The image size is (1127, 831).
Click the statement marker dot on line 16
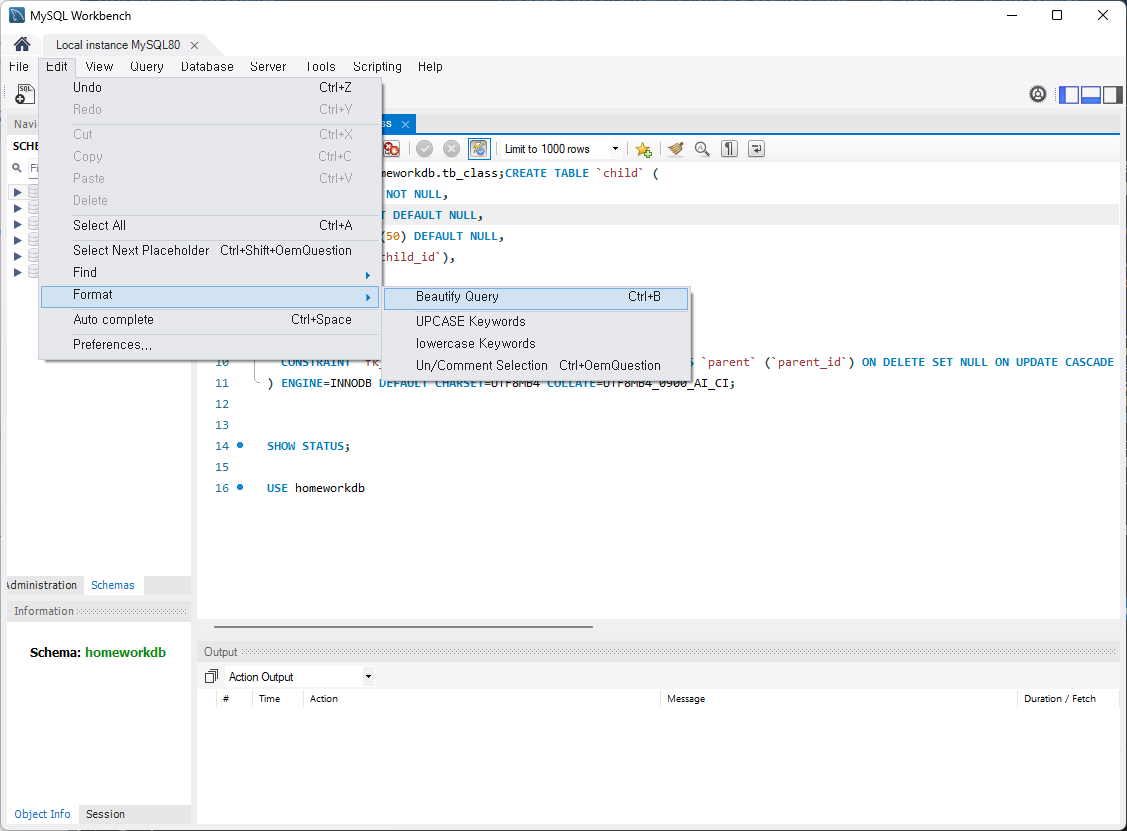tap(240, 487)
